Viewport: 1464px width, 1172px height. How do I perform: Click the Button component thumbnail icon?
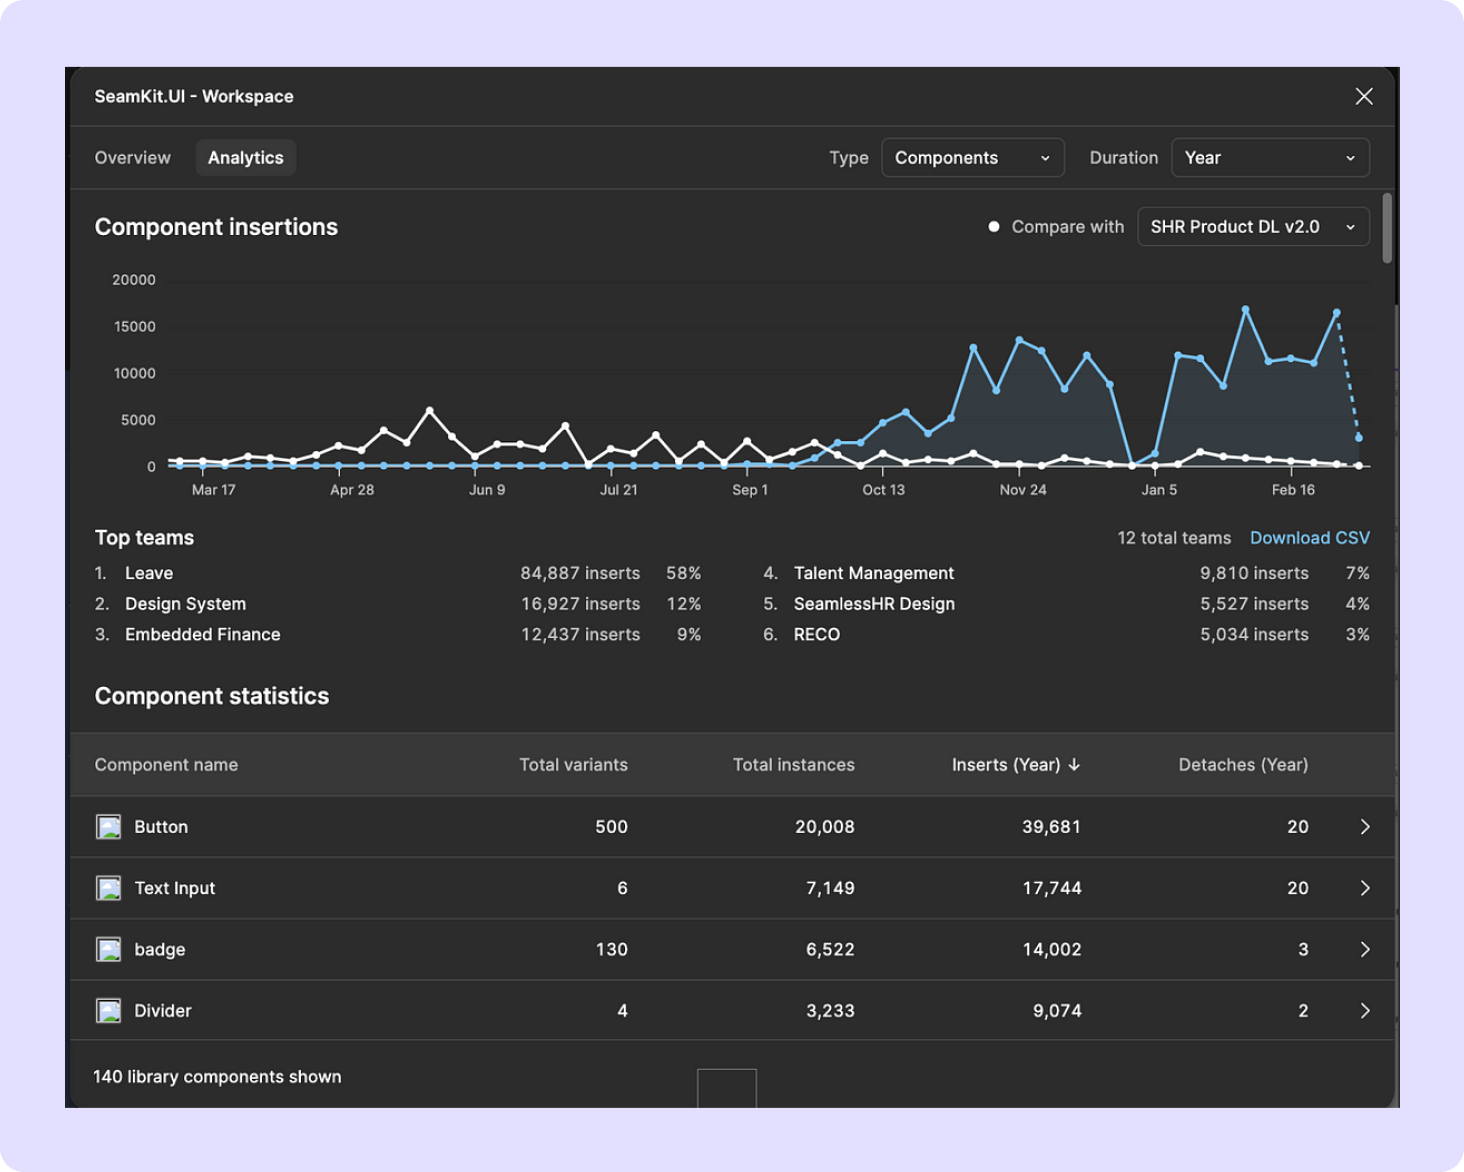click(x=108, y=827)
